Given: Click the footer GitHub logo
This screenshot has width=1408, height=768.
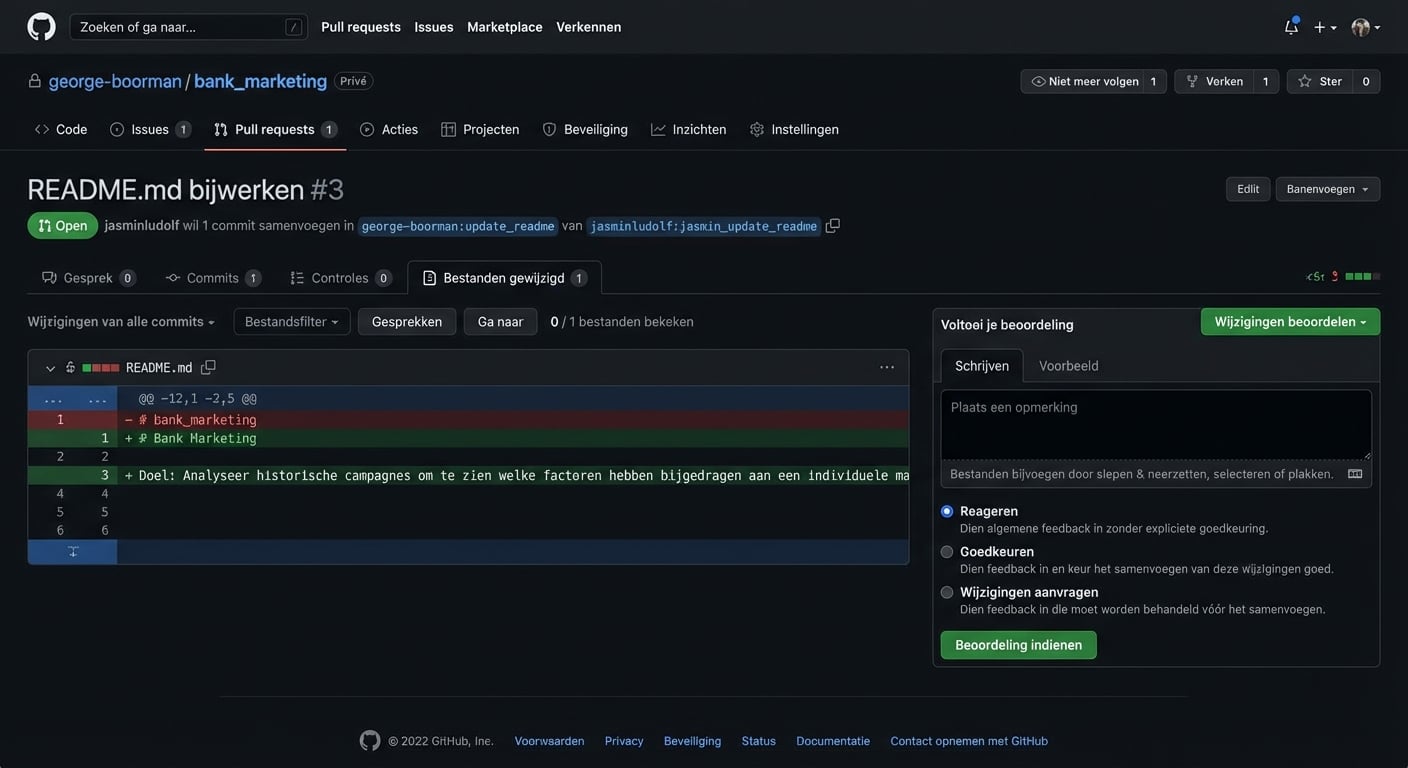Looking at the screenshot, I should pos(370,741).
